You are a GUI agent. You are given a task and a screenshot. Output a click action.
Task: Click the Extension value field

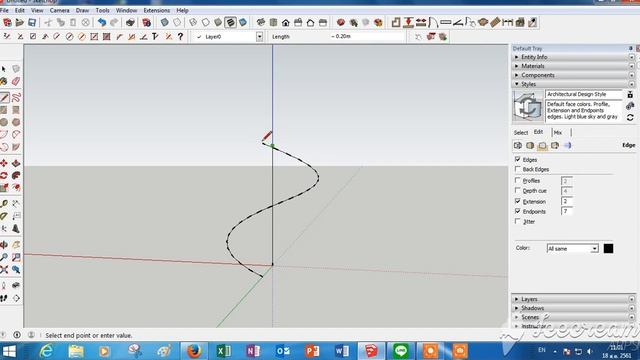pos(567,201)
